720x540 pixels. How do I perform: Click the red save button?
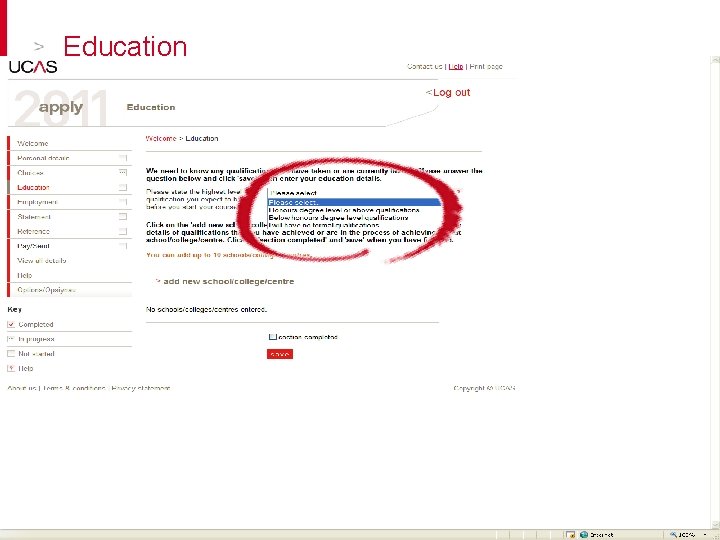(280, 354)
